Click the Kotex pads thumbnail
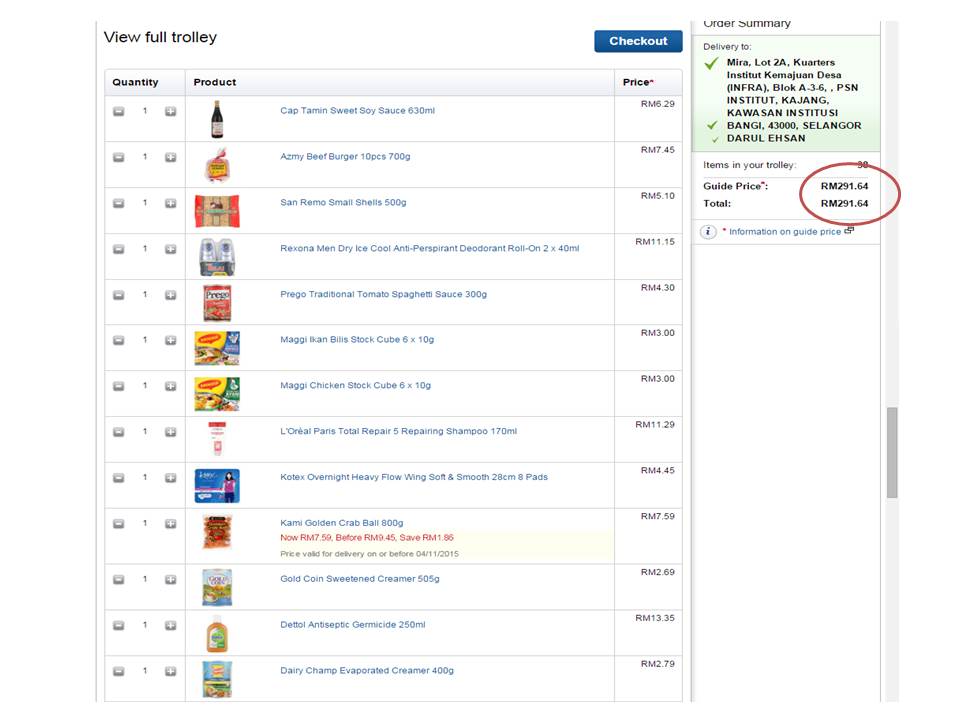The width and height of the screenshot is (960, 720). [x=217, y=486]
